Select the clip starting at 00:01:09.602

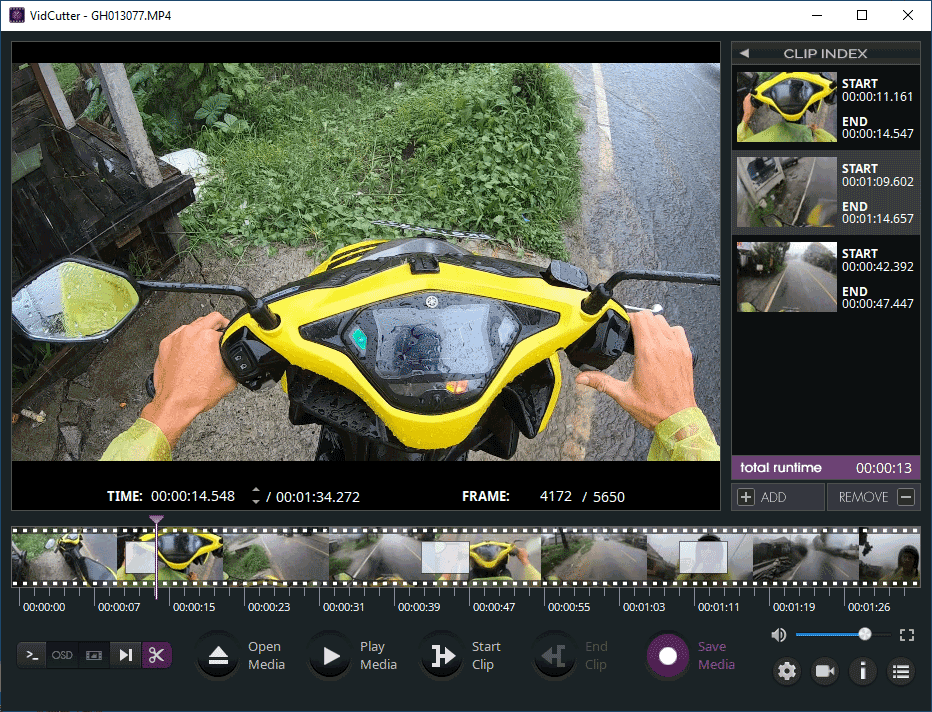826,192
